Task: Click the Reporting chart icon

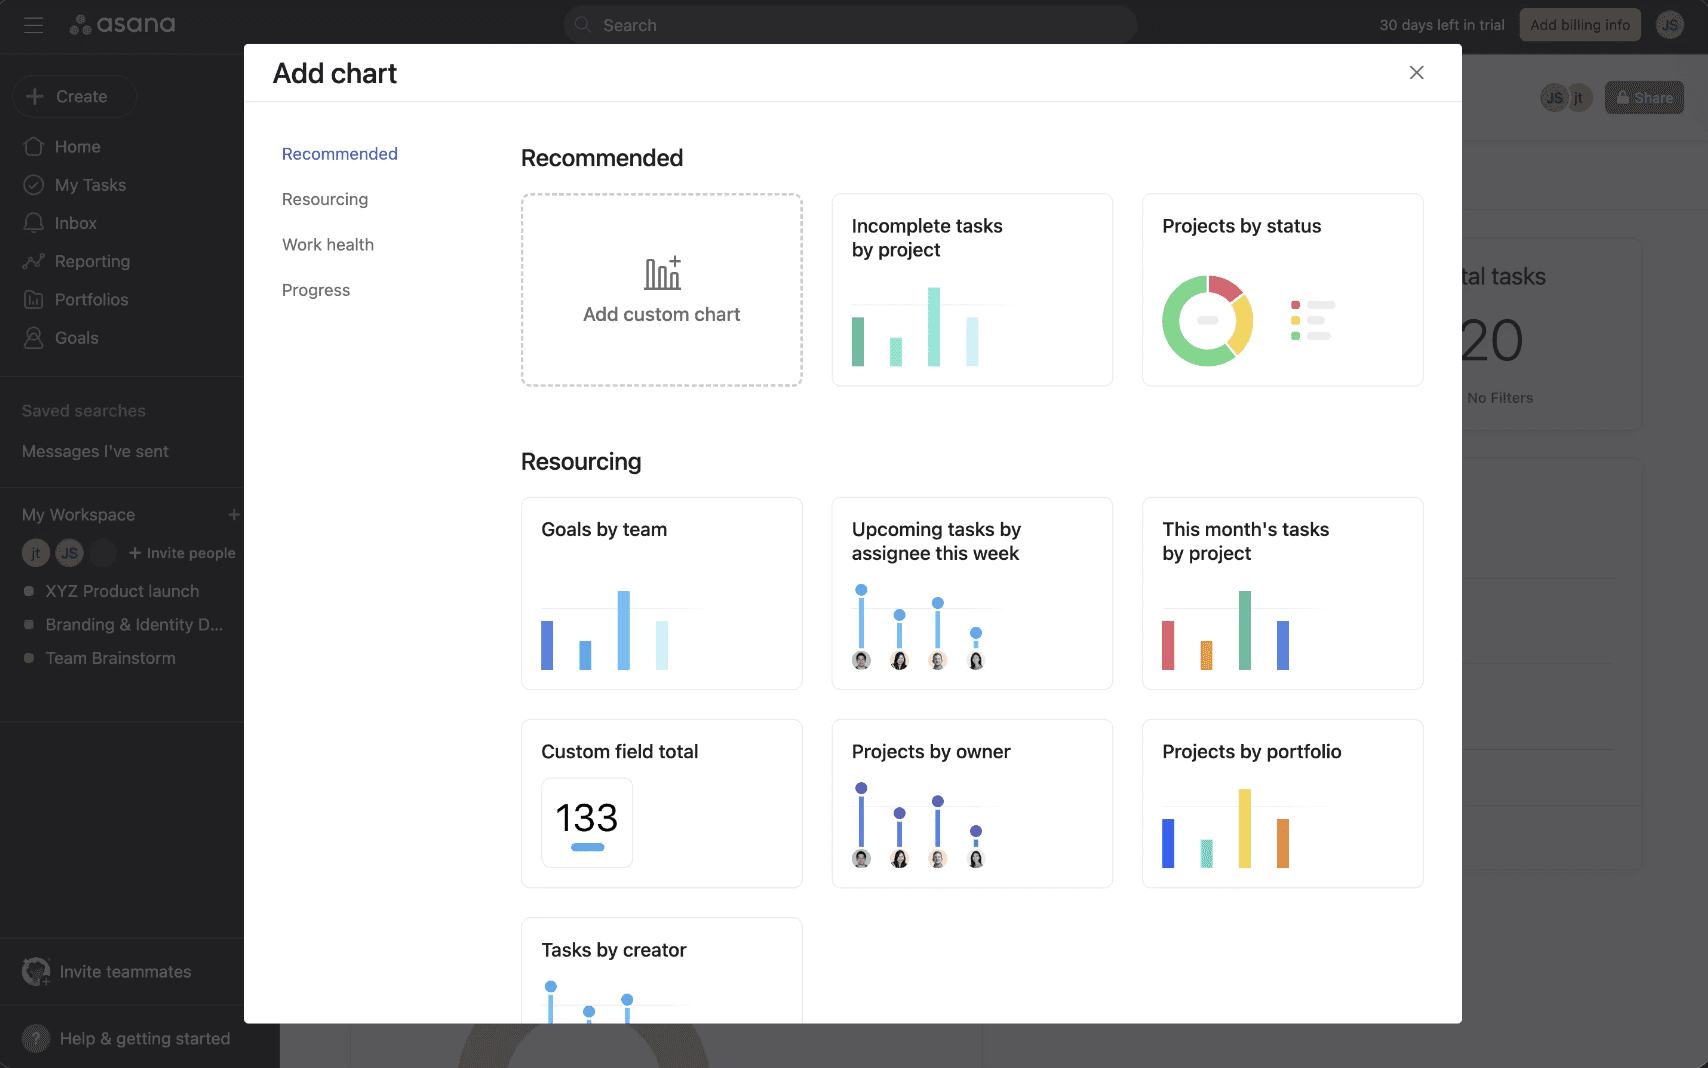Action: coord(33,261)
